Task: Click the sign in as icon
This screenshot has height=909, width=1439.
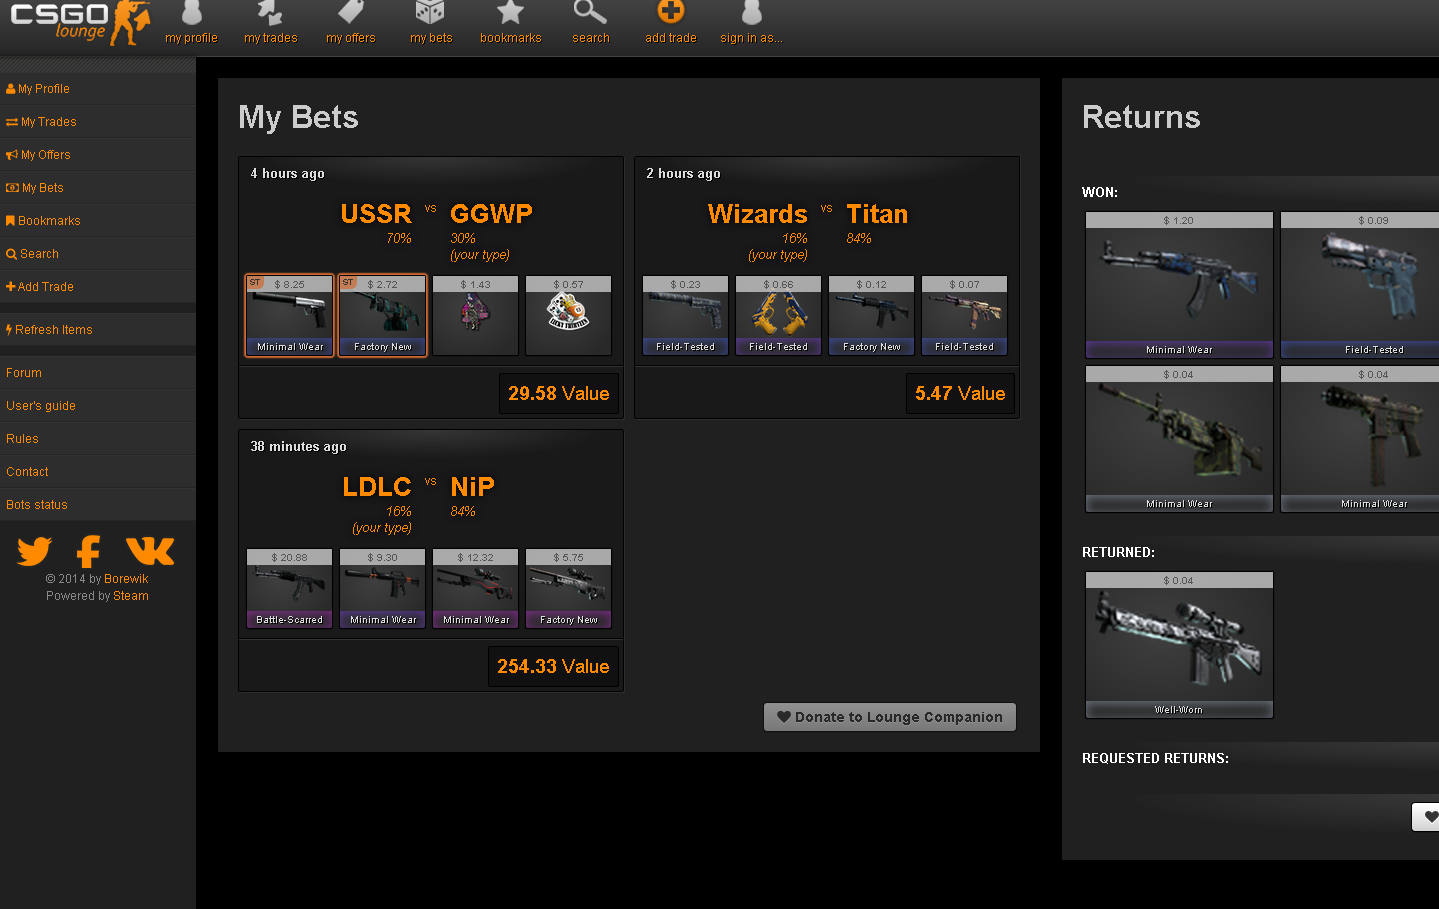Action: (x=751, y=13)
